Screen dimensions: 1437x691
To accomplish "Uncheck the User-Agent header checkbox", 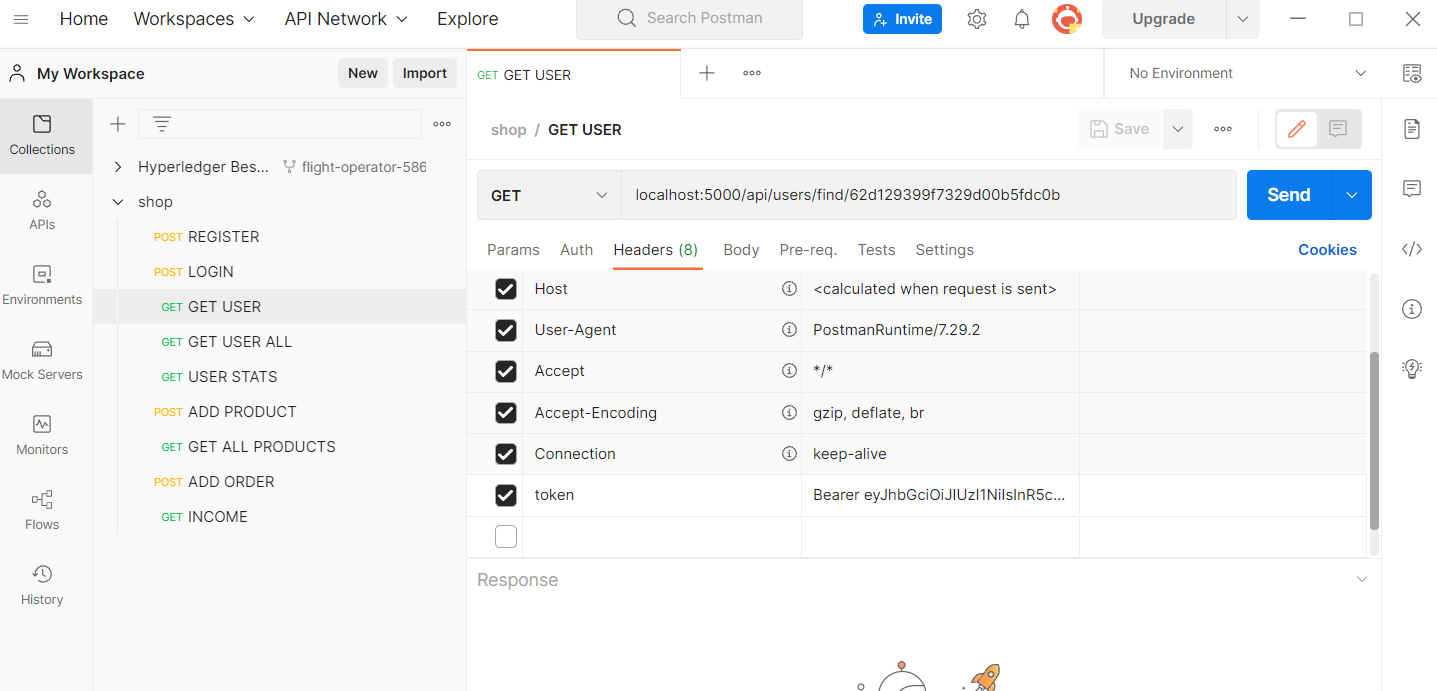I will tap(506, 330).
